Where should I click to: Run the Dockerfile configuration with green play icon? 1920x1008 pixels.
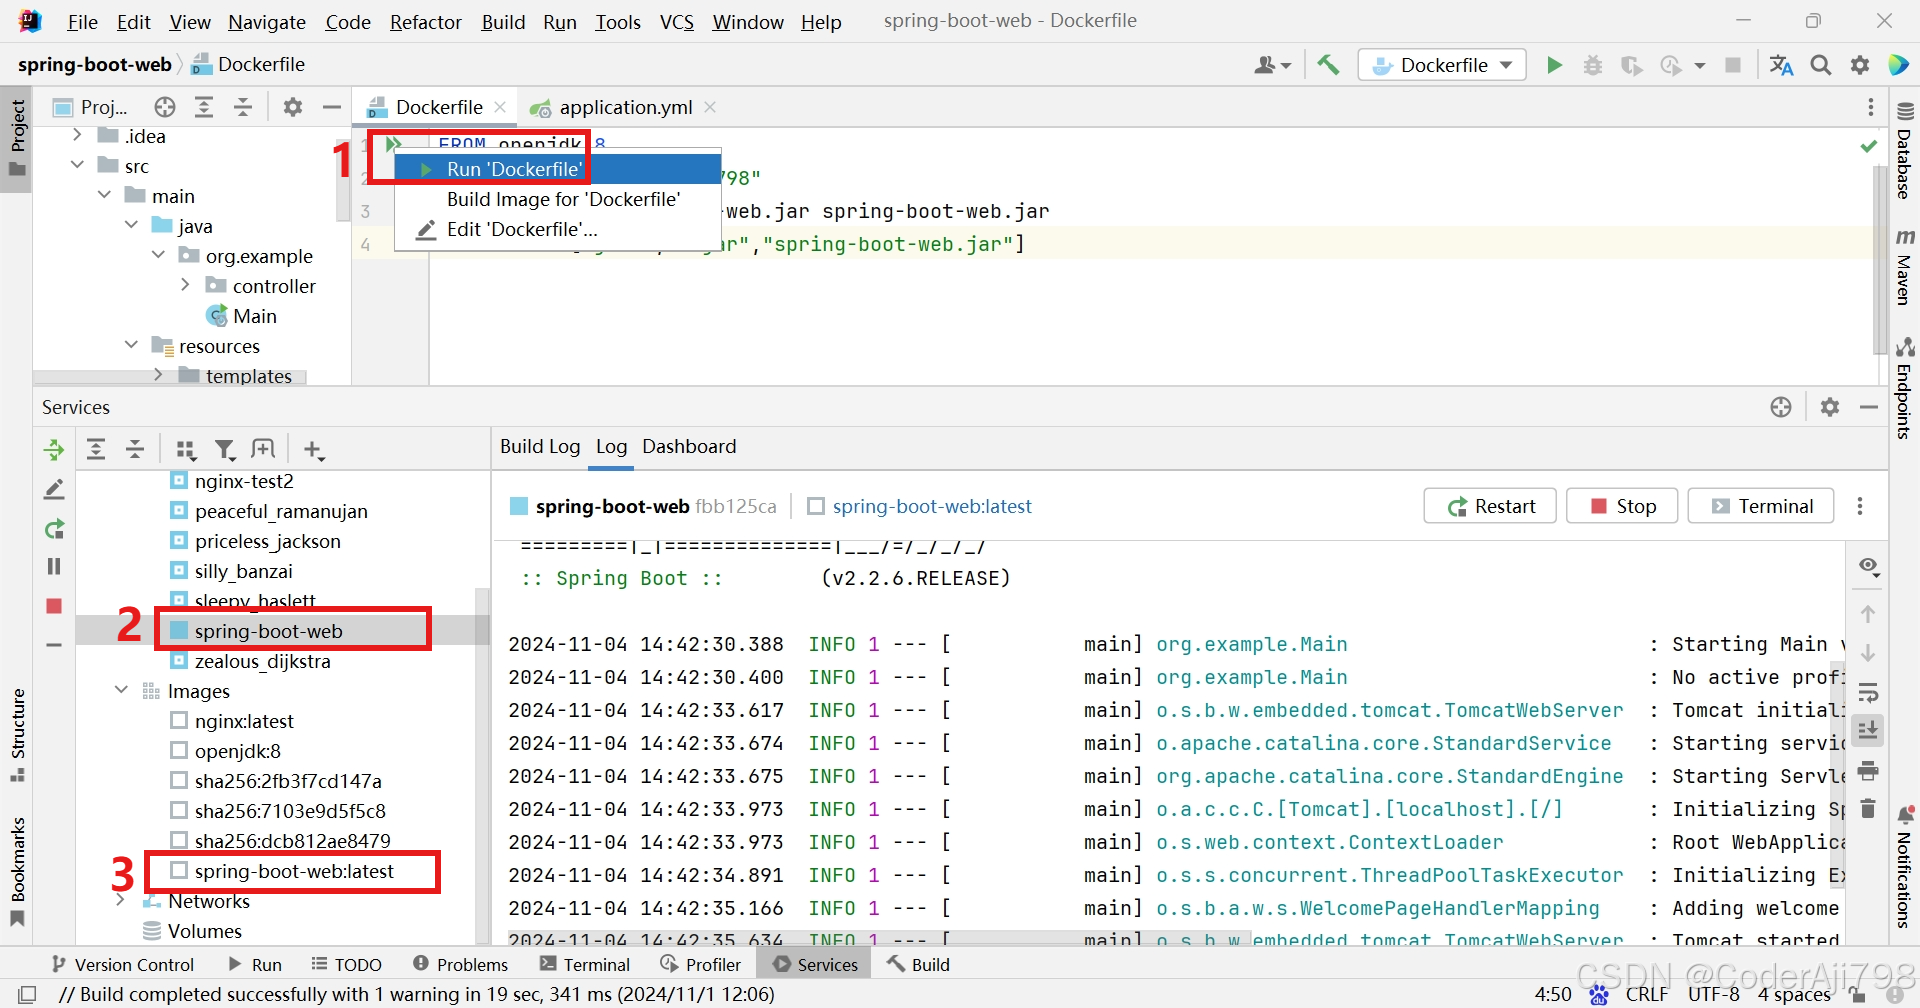pyautogui.click(x=1554, y=65)
